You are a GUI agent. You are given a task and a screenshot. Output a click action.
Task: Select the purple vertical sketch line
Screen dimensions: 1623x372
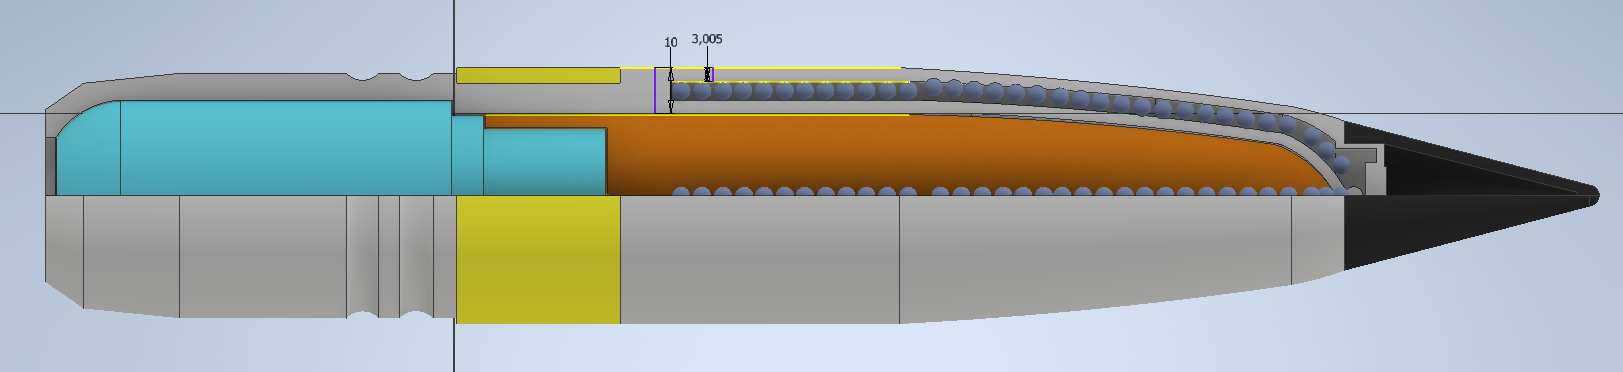[655, 90]
